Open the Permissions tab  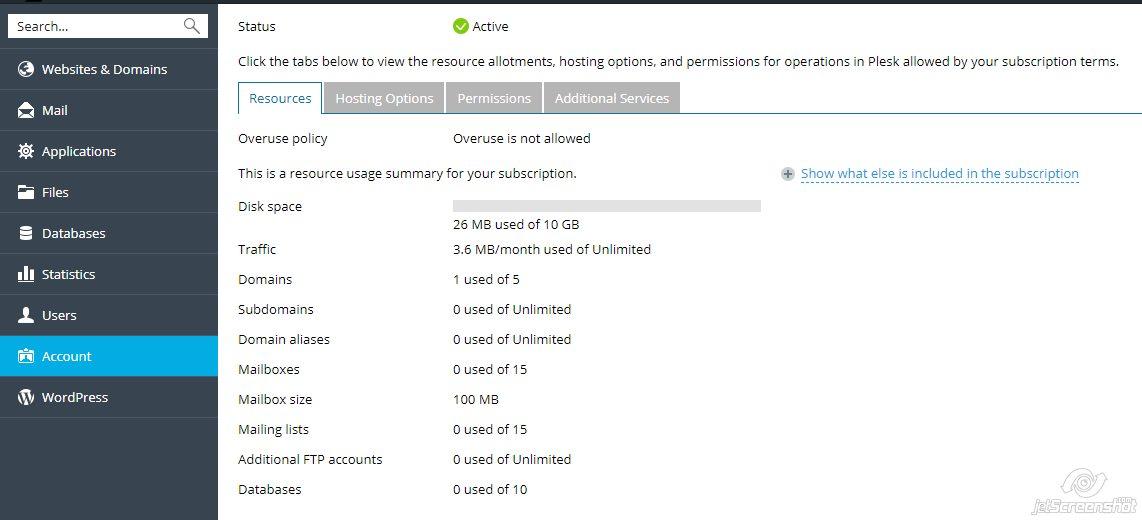(x=494, y=98)
